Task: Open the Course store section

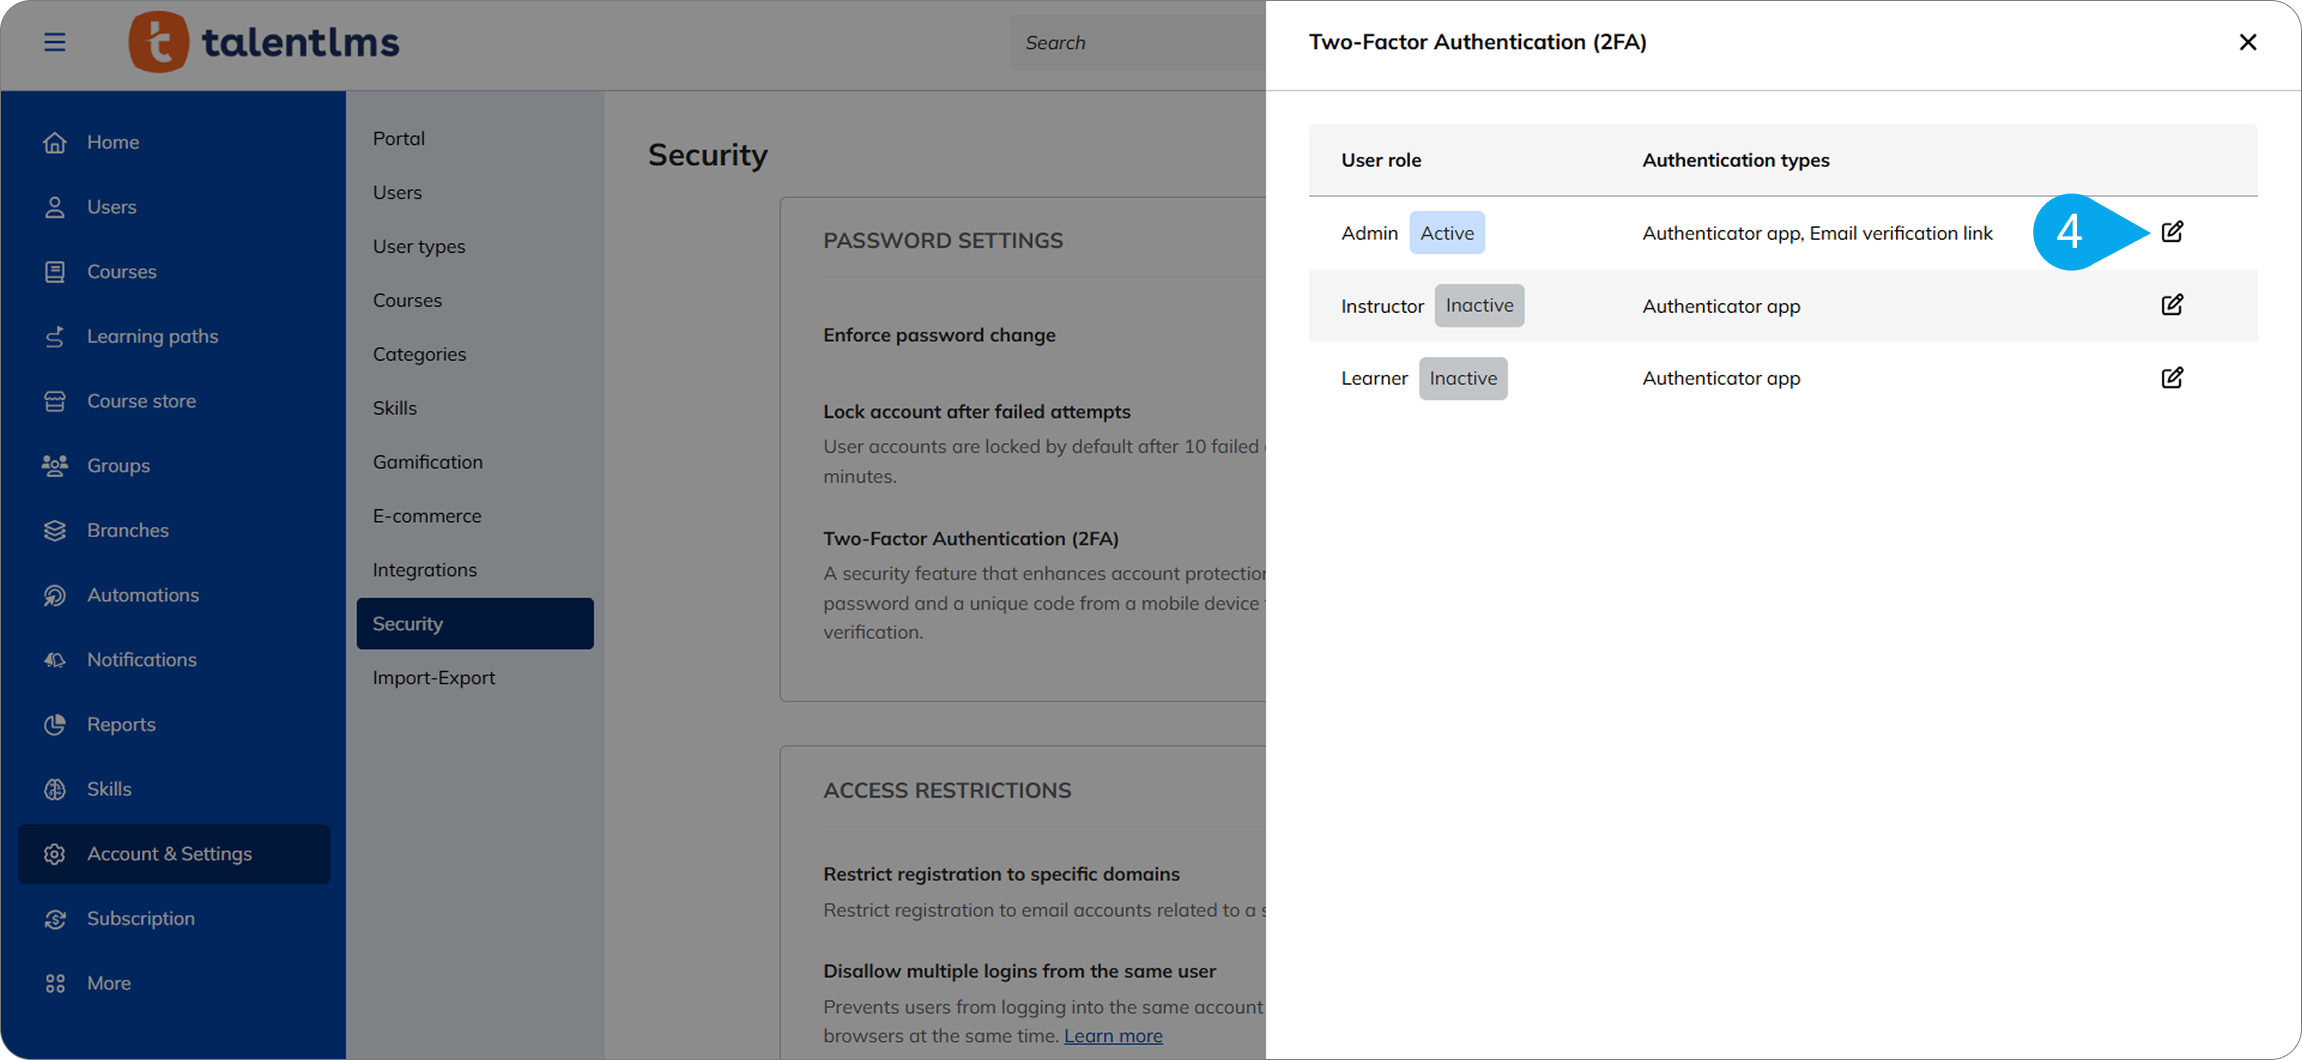Action: [x=141, y=401]
